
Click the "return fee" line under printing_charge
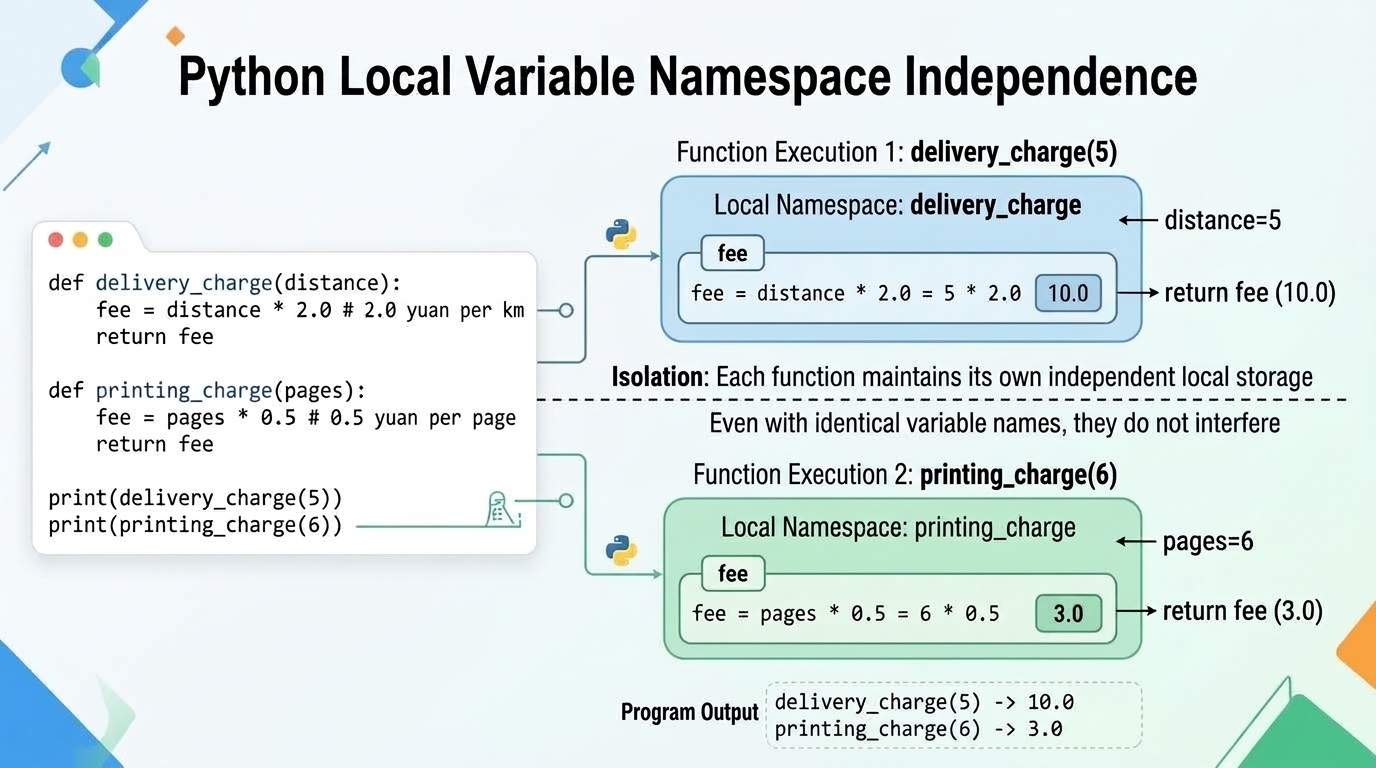155,444
